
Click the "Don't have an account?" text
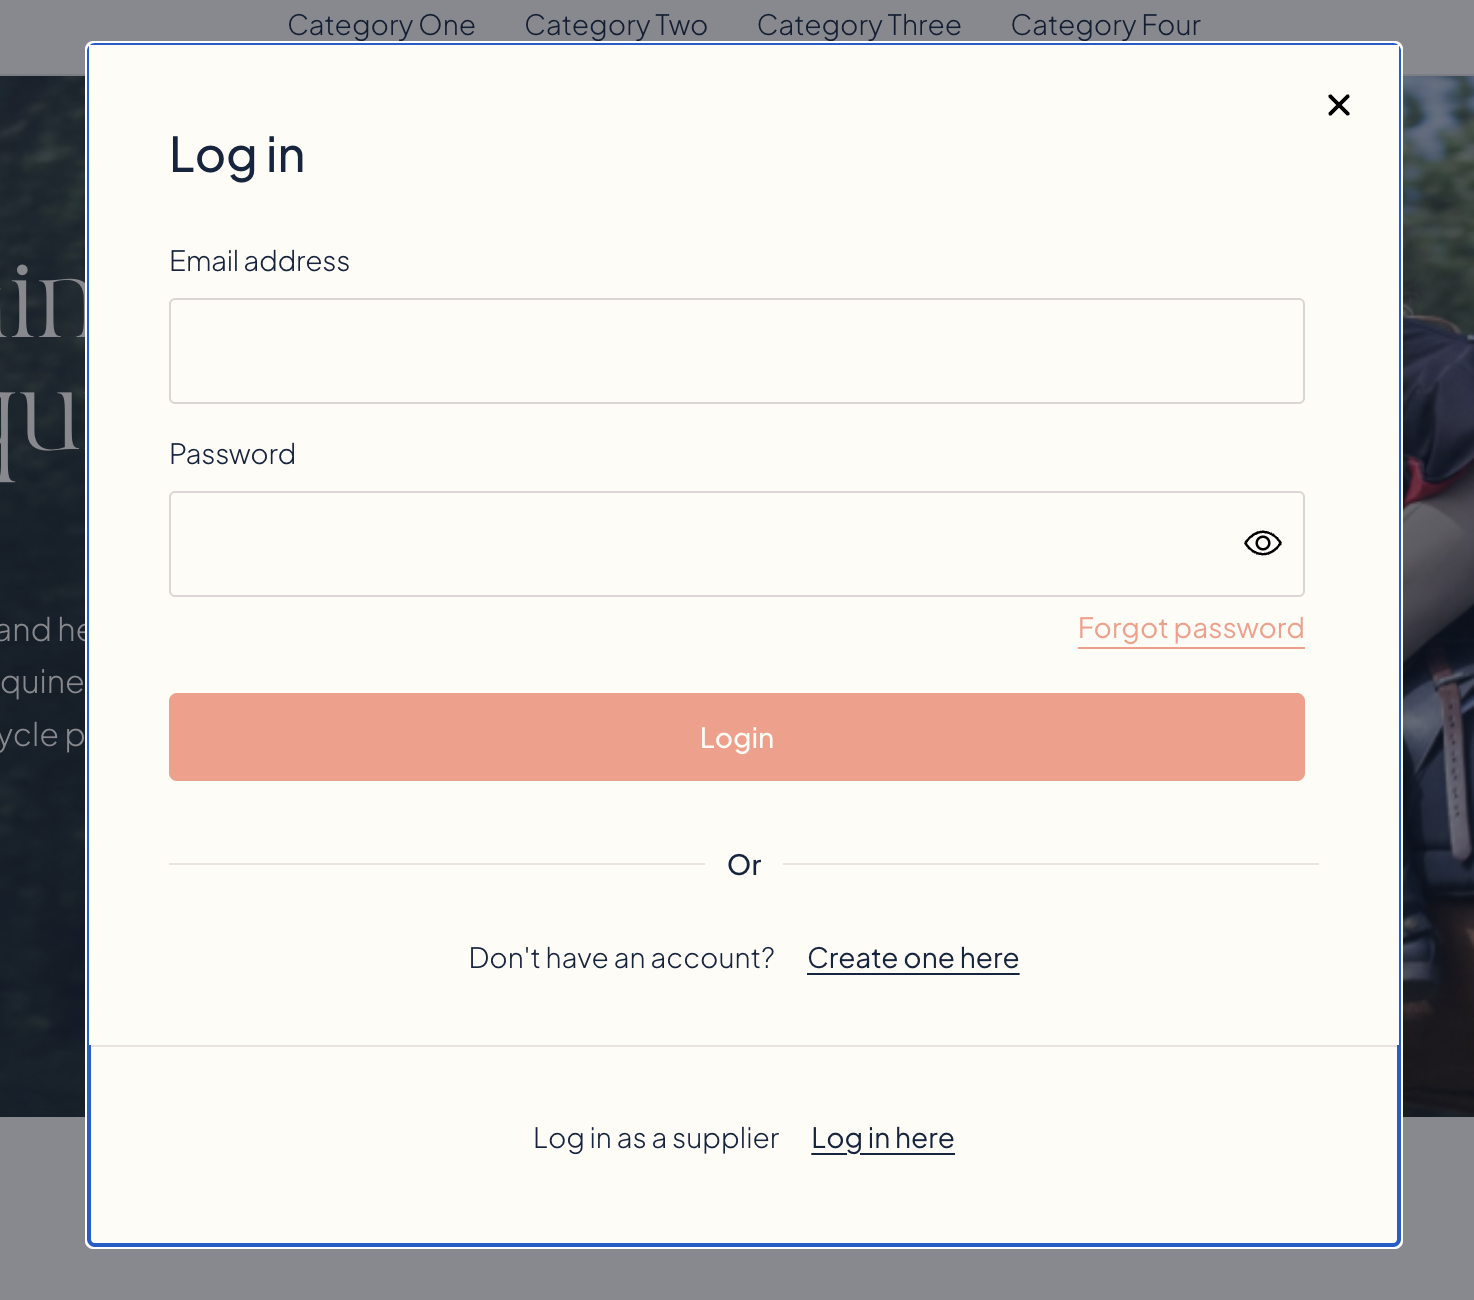point(621,958)
